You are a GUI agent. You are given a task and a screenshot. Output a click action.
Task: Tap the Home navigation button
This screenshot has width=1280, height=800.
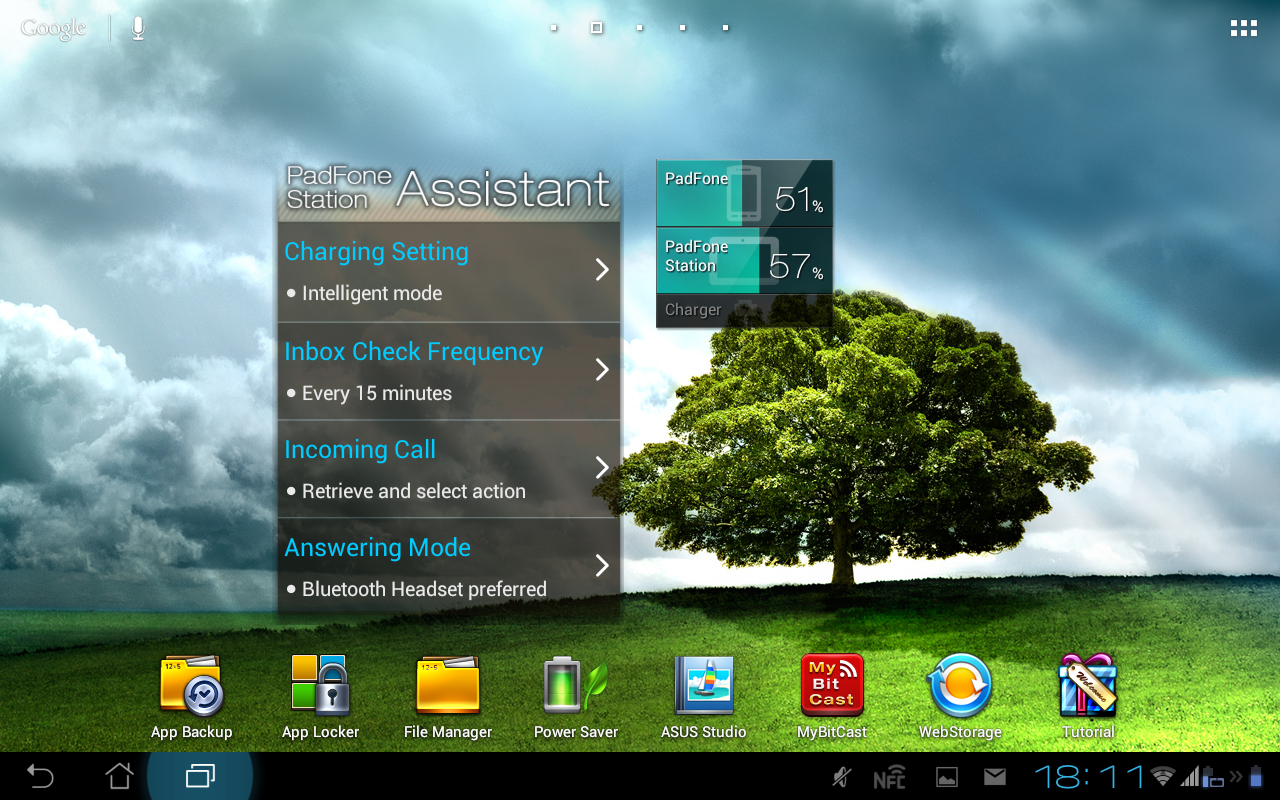tap(120, 776)
